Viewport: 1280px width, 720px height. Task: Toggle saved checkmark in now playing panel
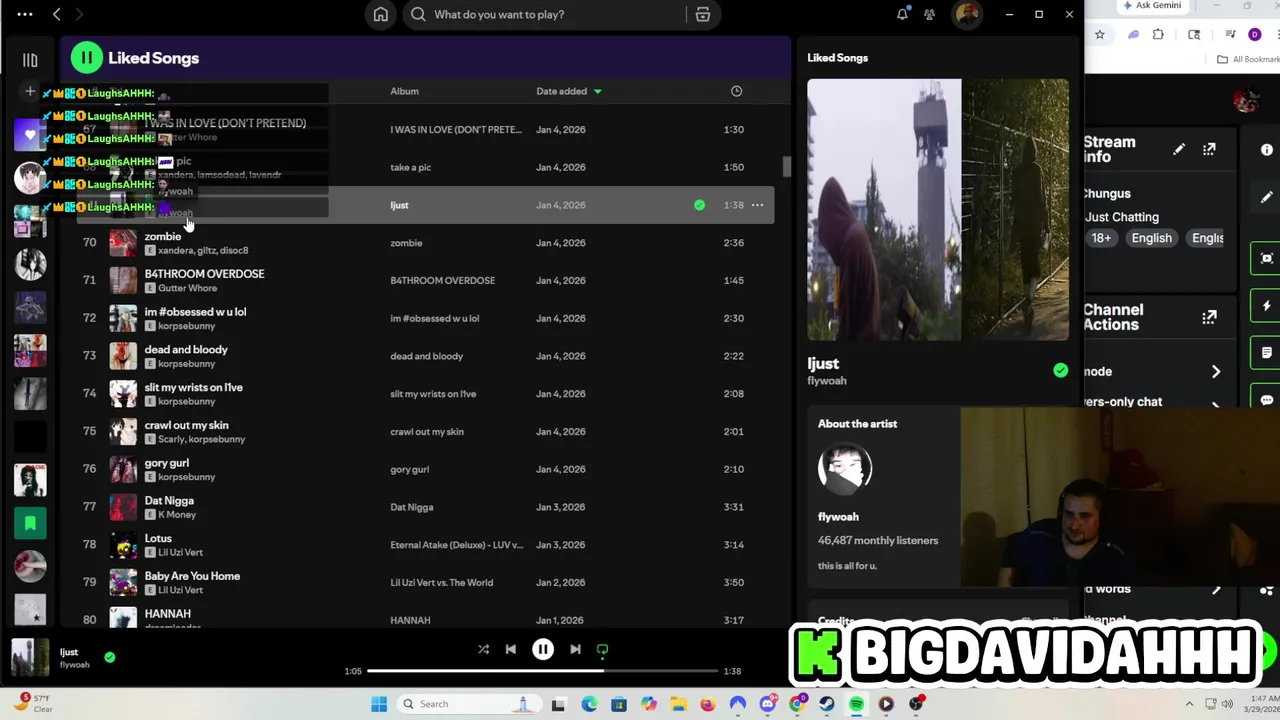(x=1060, y=371)
